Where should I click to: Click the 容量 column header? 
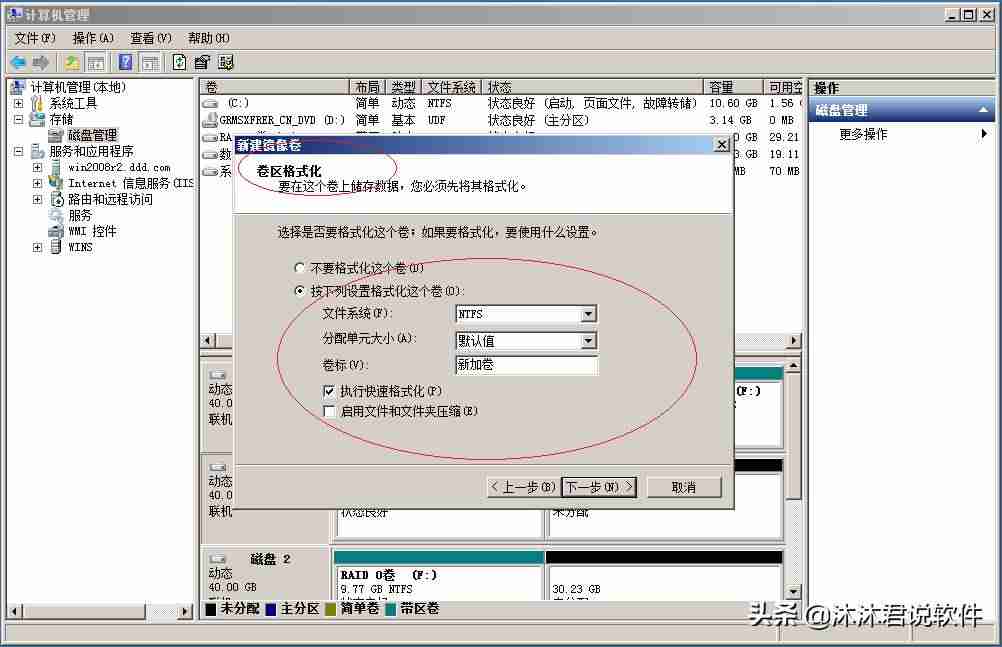[x=733, y=87]
